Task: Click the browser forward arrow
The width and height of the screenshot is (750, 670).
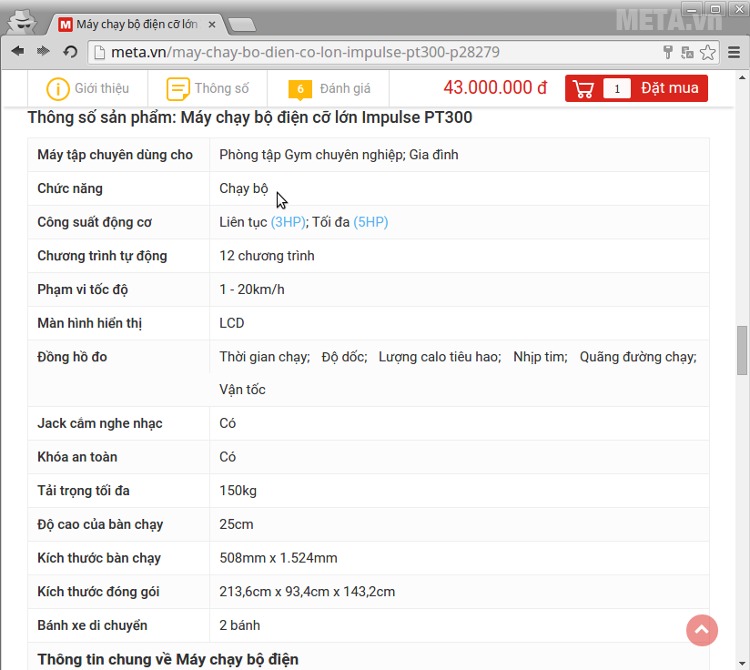Action: (43, 51)
